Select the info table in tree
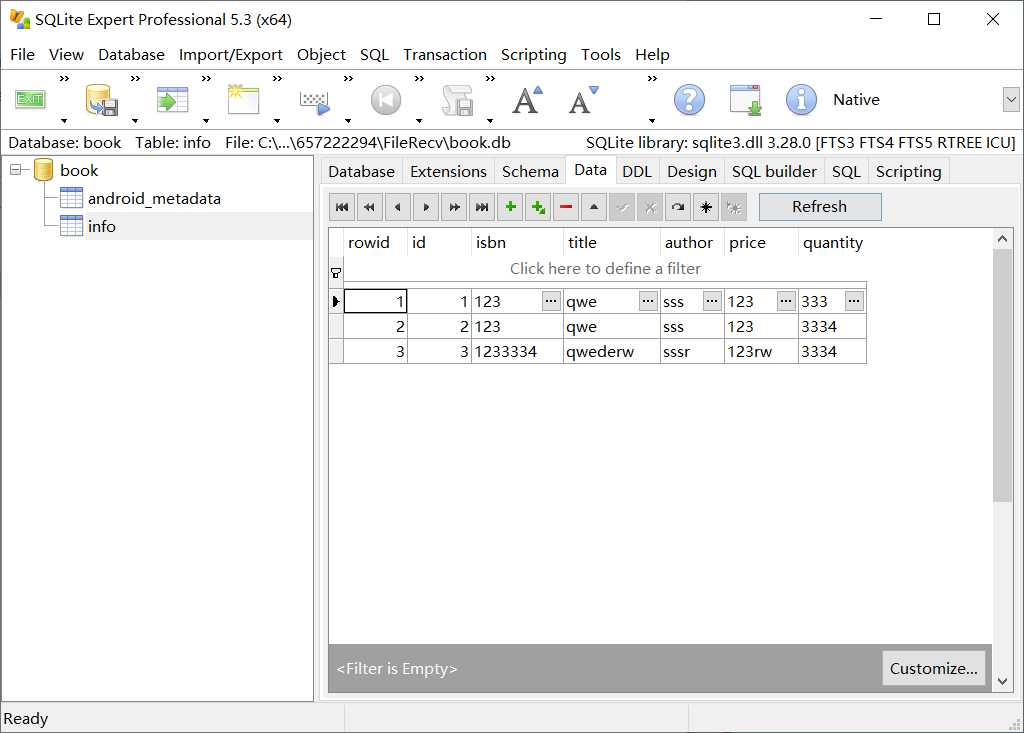 pyautogui.click(x=102, y=227)
